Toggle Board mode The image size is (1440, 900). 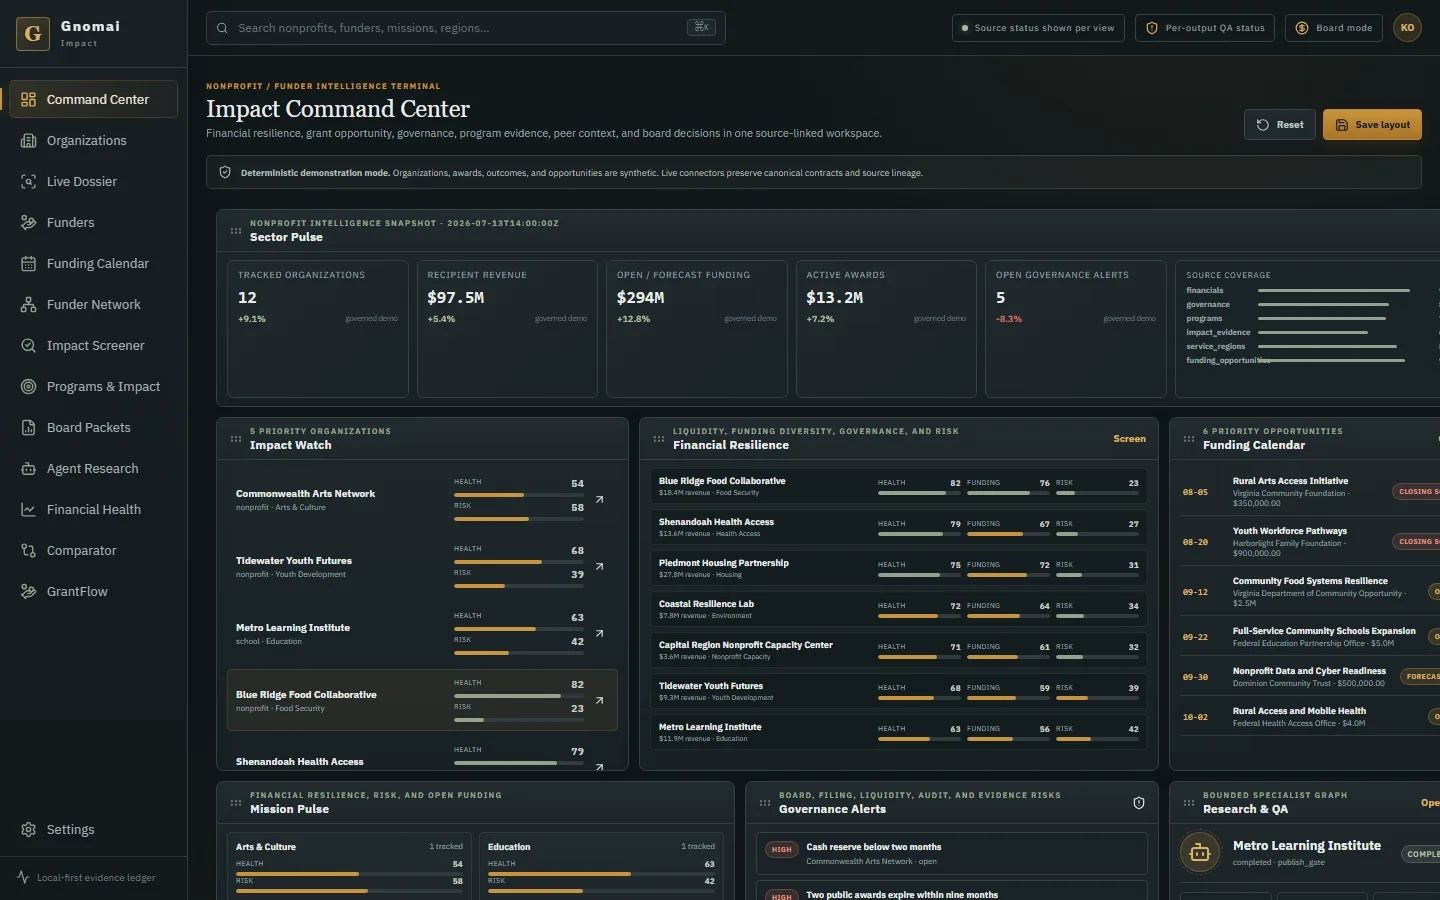coord(1334,28)
